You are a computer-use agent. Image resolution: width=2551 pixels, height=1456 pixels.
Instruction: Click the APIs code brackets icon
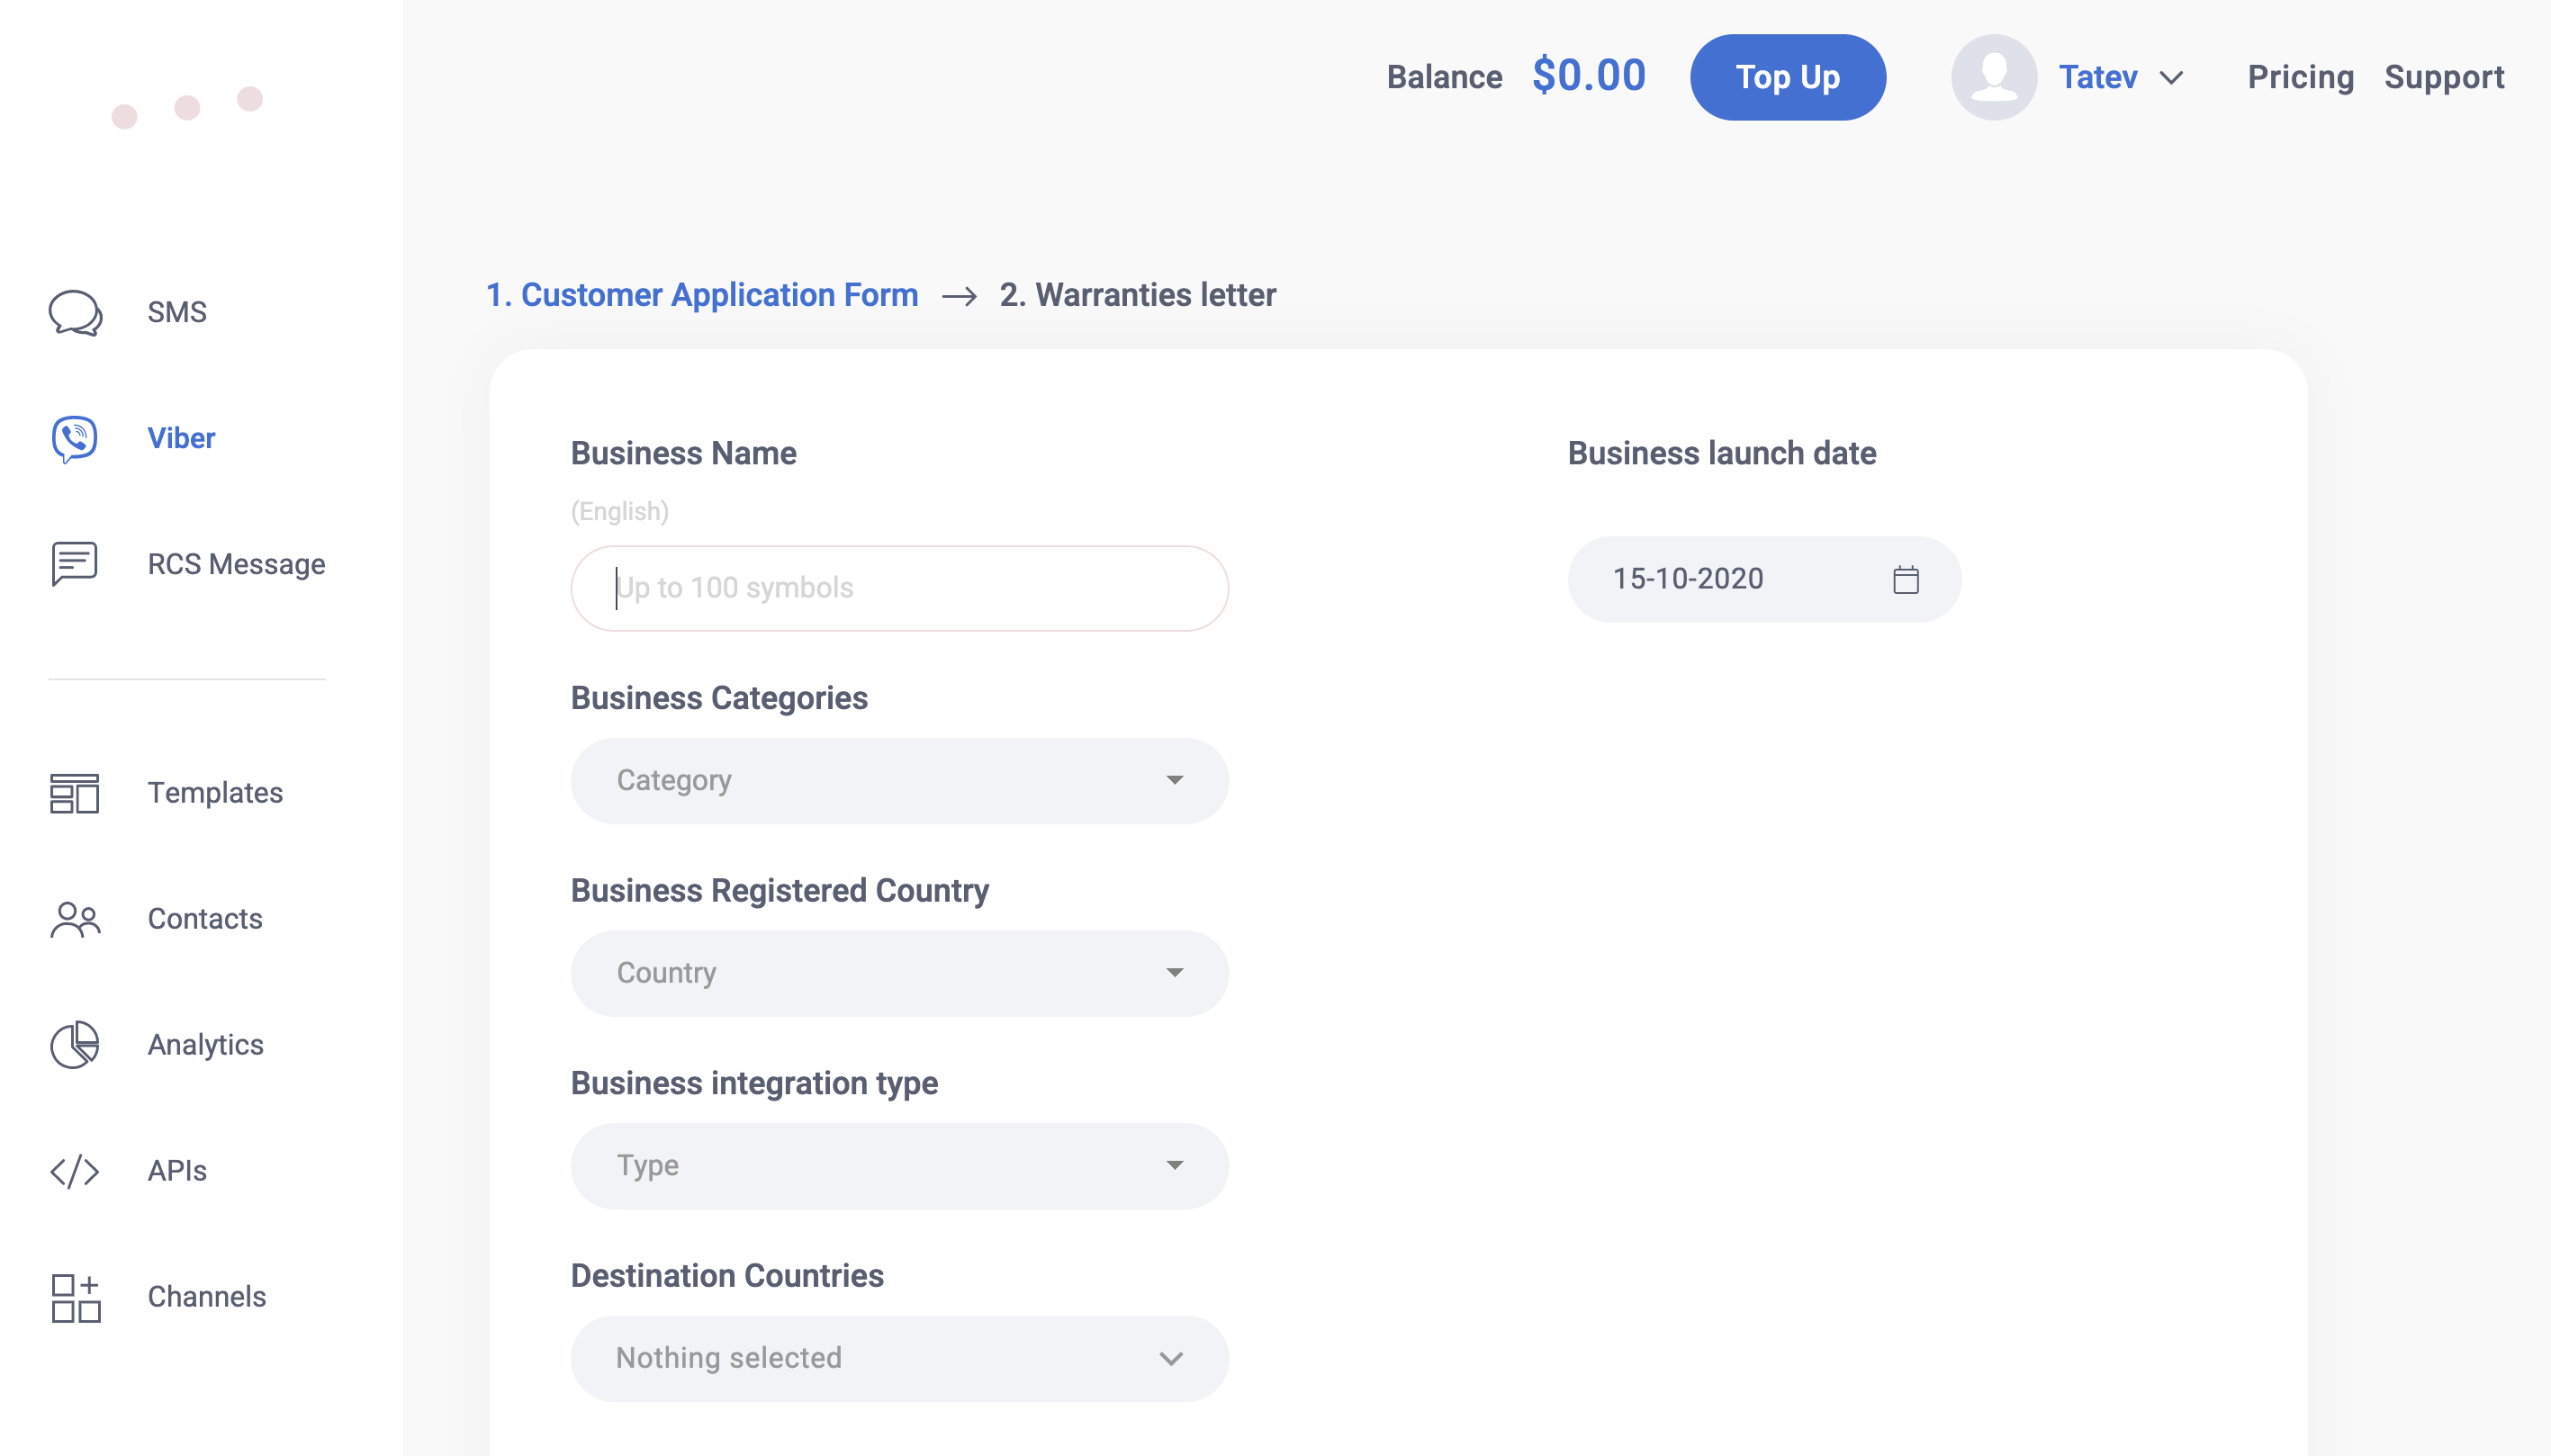[x=75, y=1171]
